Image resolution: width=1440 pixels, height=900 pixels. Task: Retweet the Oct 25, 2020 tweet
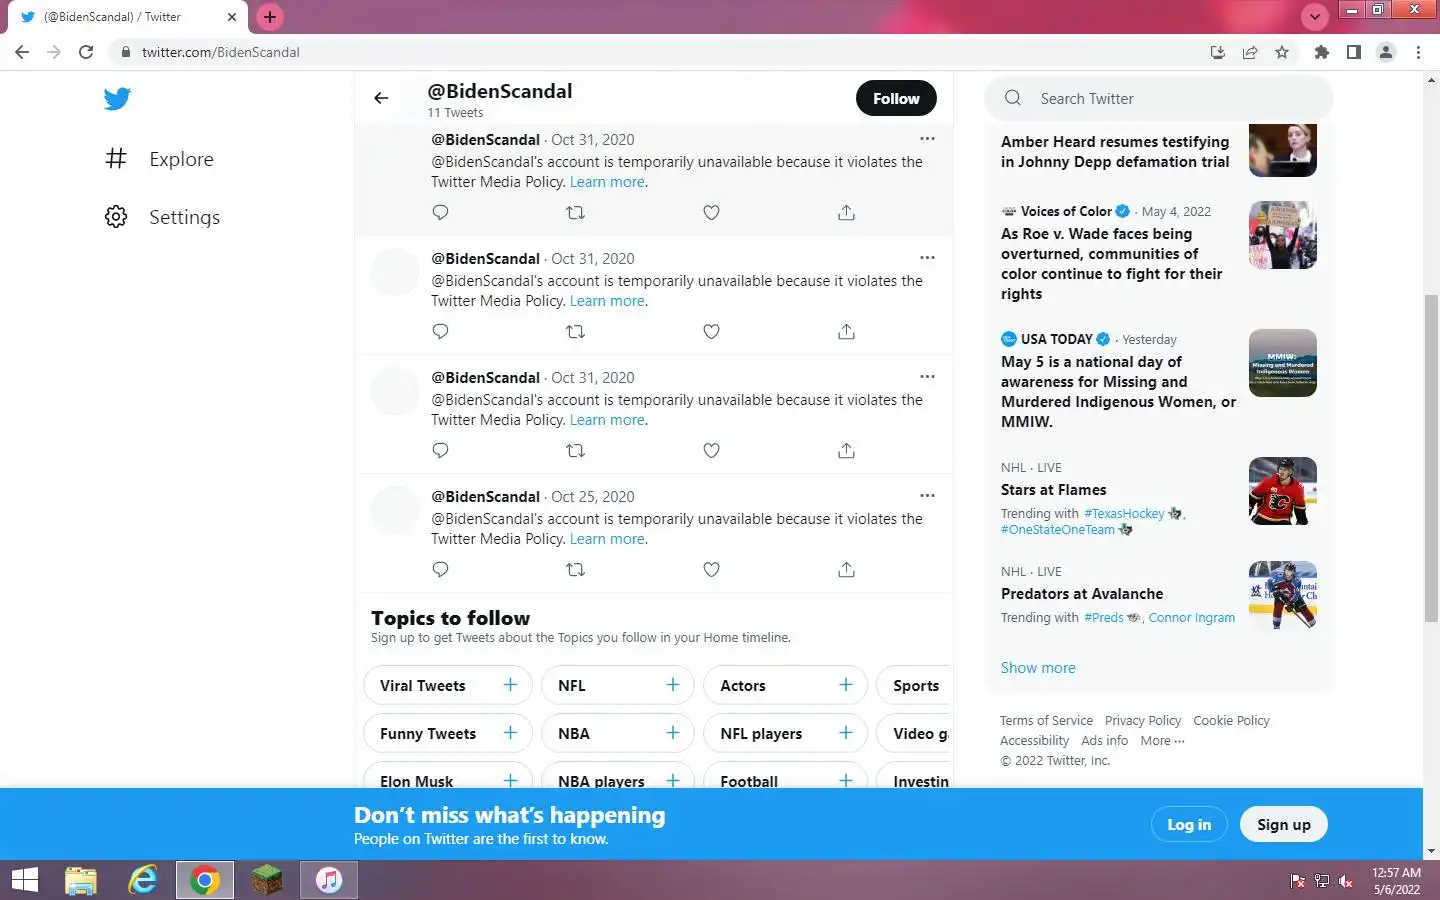click(x=575, y=569)
